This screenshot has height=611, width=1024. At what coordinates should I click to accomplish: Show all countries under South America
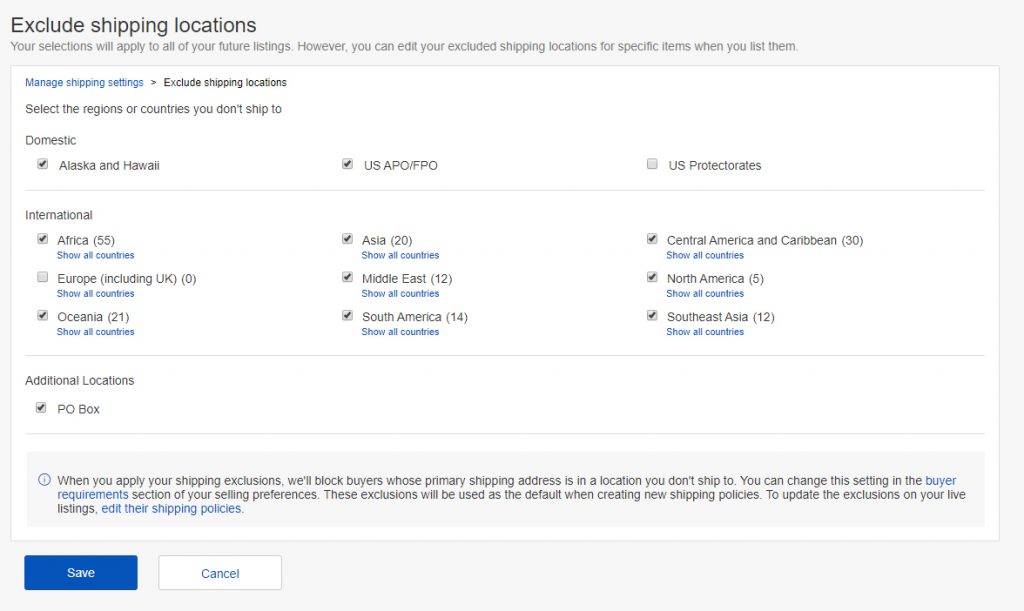(400, 332)
